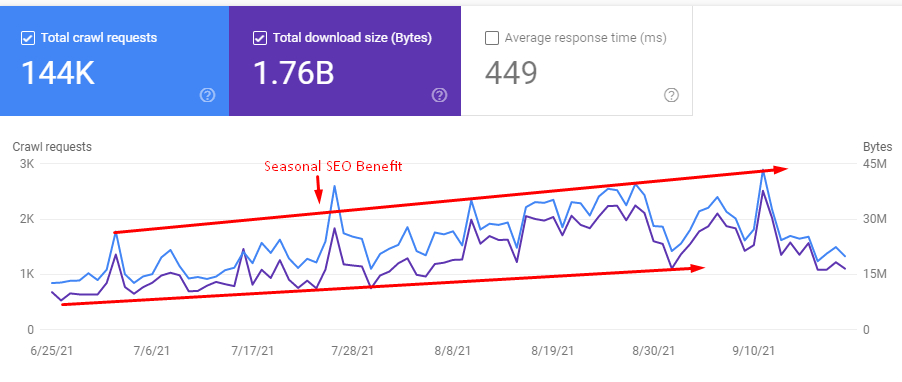Image resolution: width=902 pixels, height=382 pixels.
Task: Select the 144K crawl requests card
Action: pos(114,60)
